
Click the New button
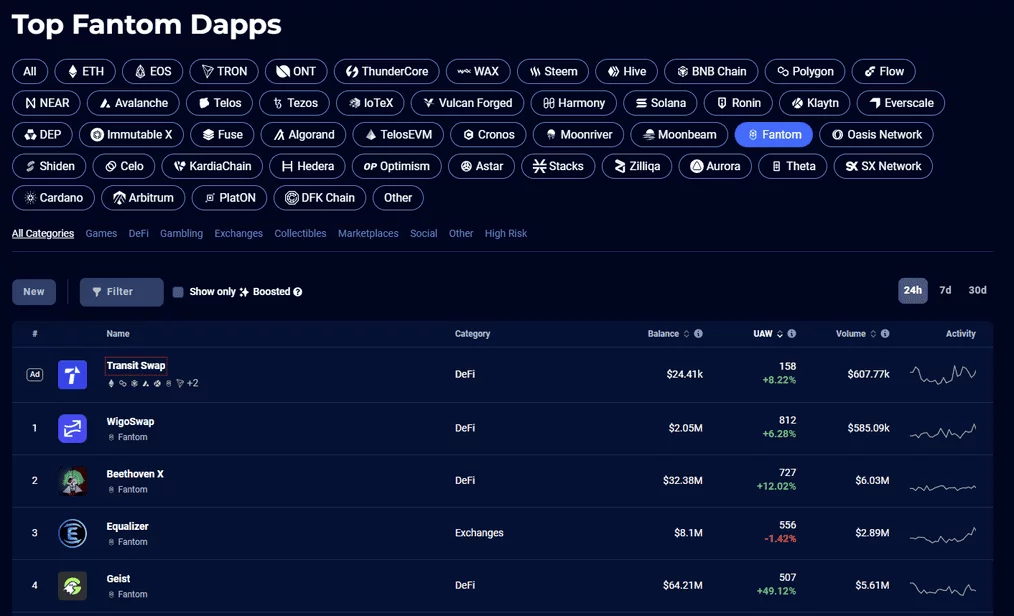(33, 291)
